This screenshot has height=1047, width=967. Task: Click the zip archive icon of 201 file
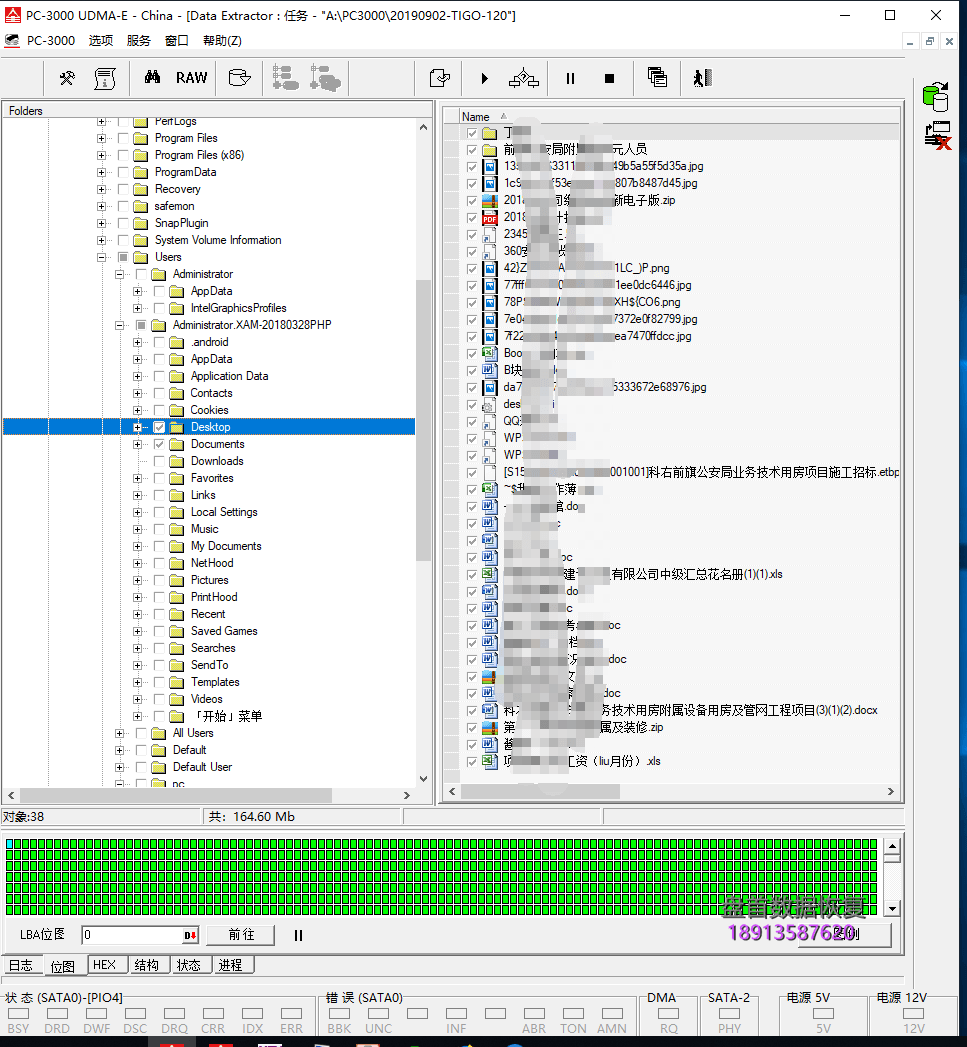490,200
